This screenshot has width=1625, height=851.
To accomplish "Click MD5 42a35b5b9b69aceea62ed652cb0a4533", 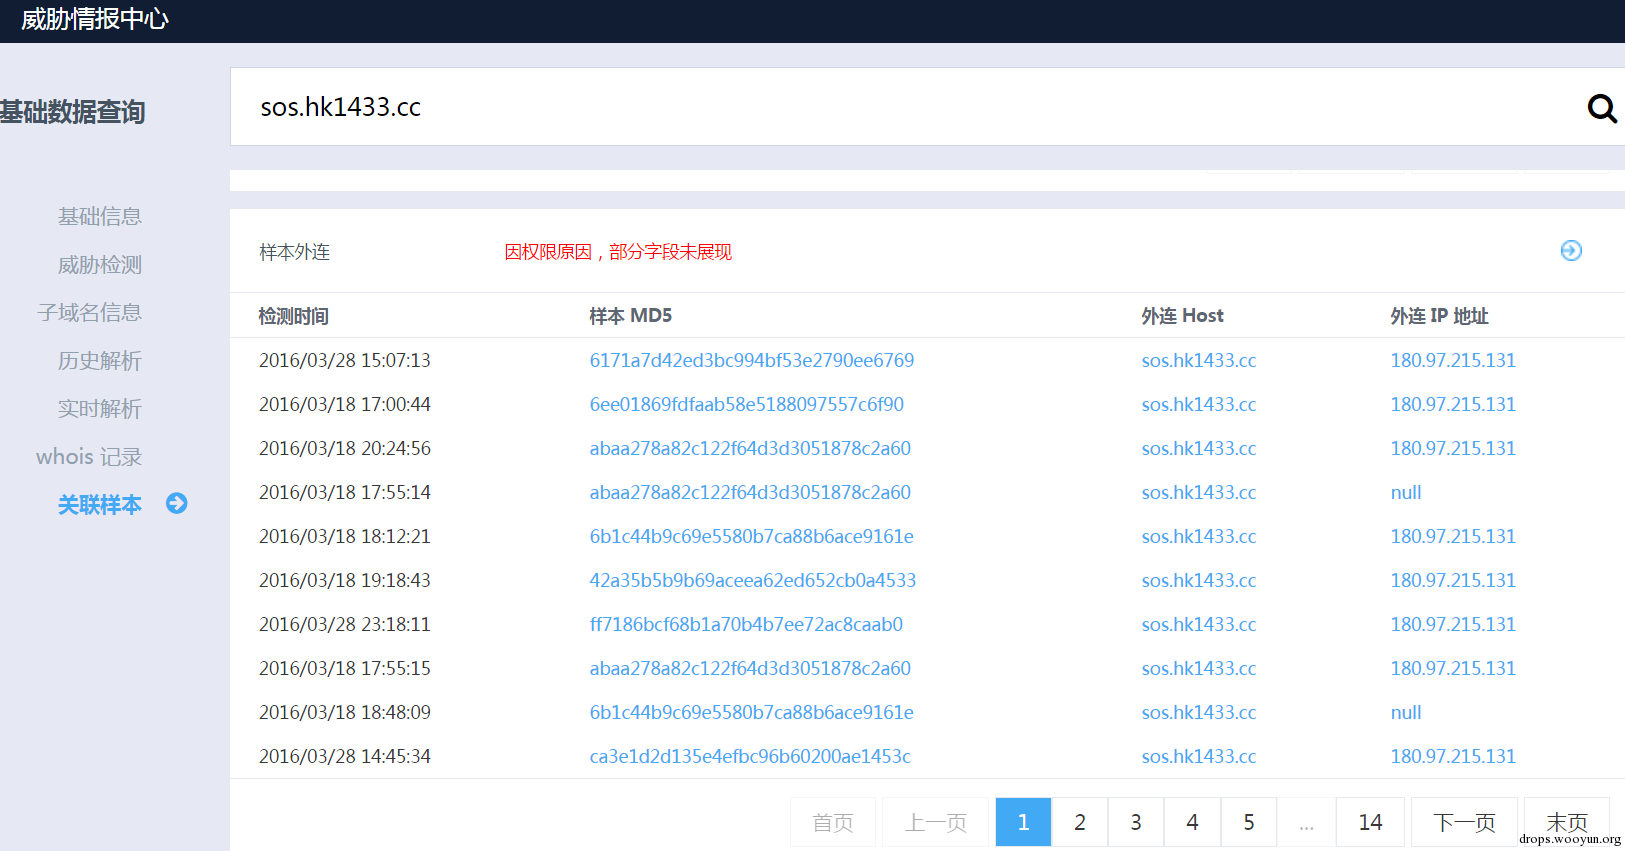I will [x=753, y=580].
